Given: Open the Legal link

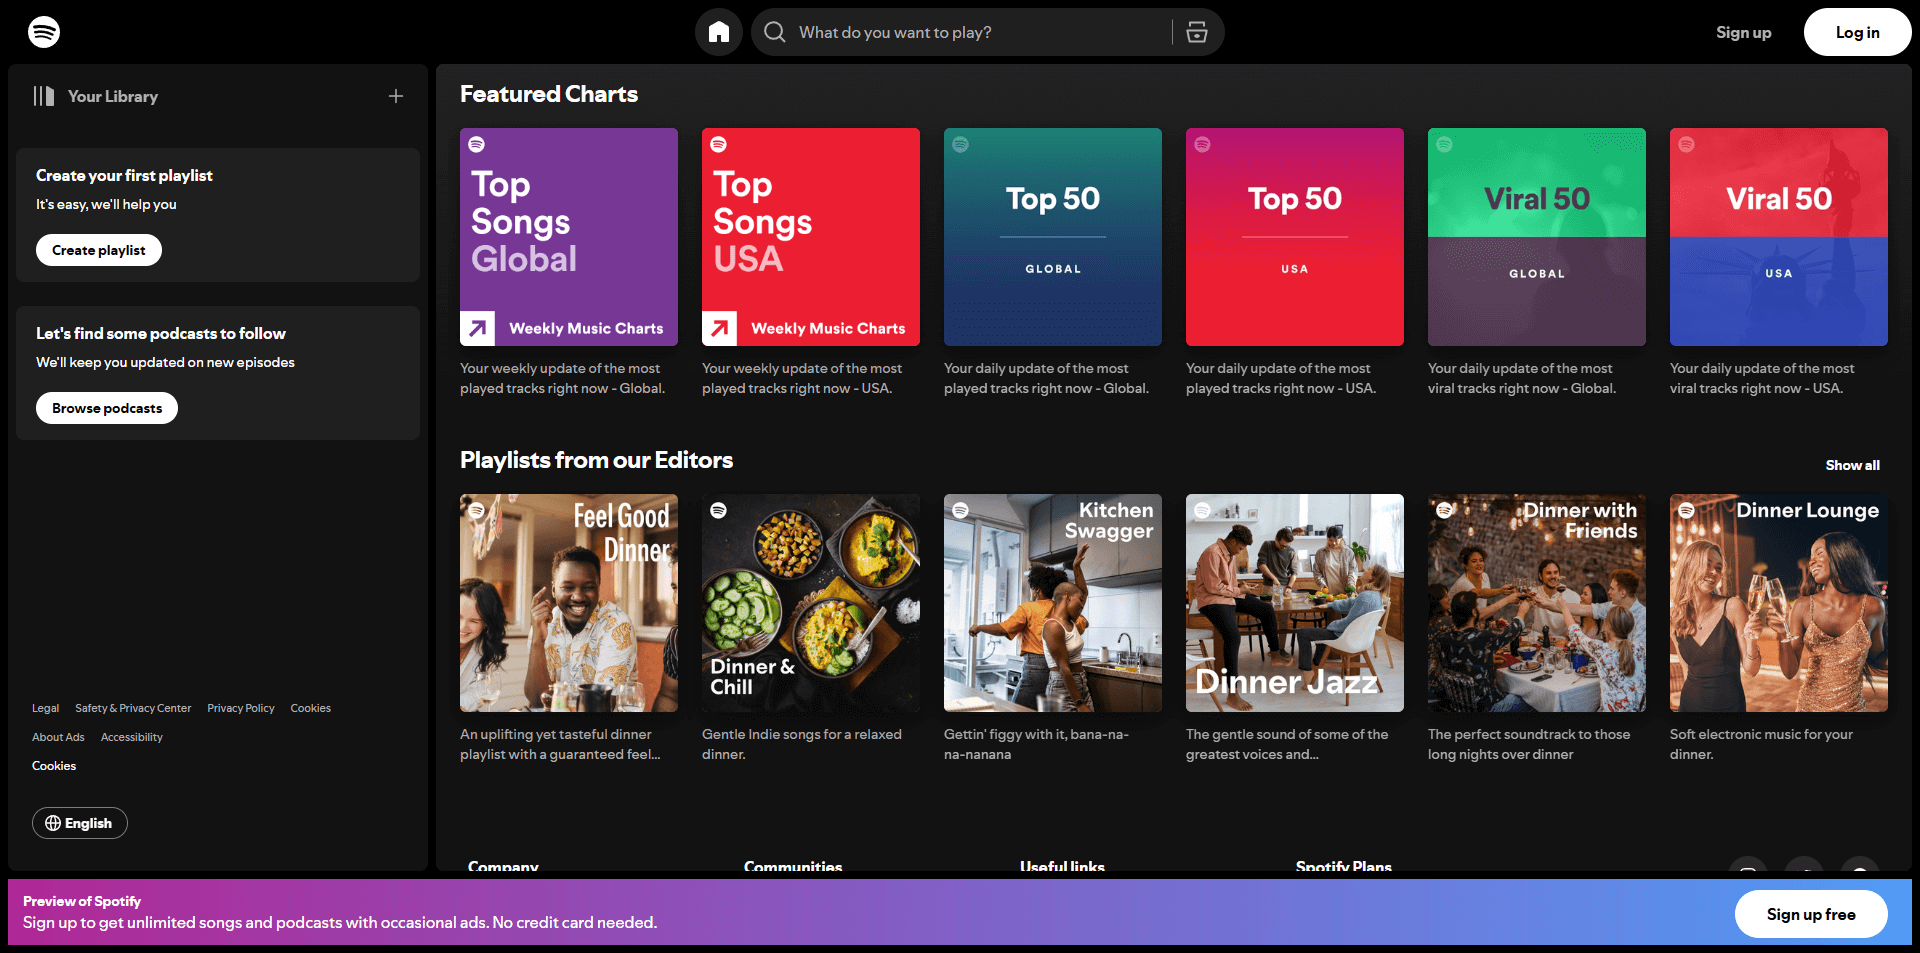Looking at the screenshot, I should tap(45, 708).
